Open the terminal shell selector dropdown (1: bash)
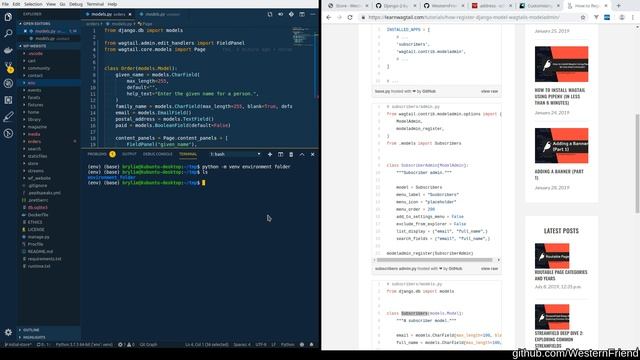640x360 pixels. pyautogui.click(x=235, y=154)
